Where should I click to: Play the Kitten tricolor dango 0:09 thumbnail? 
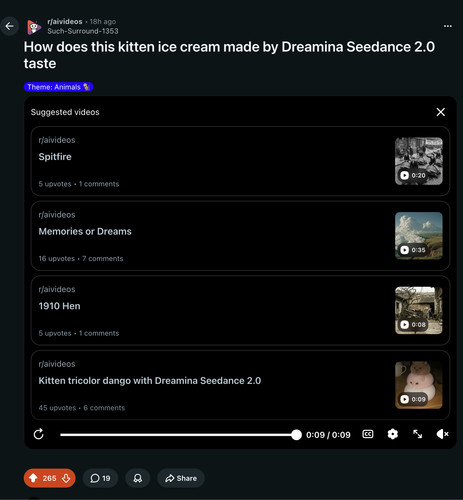pos(419,385)
